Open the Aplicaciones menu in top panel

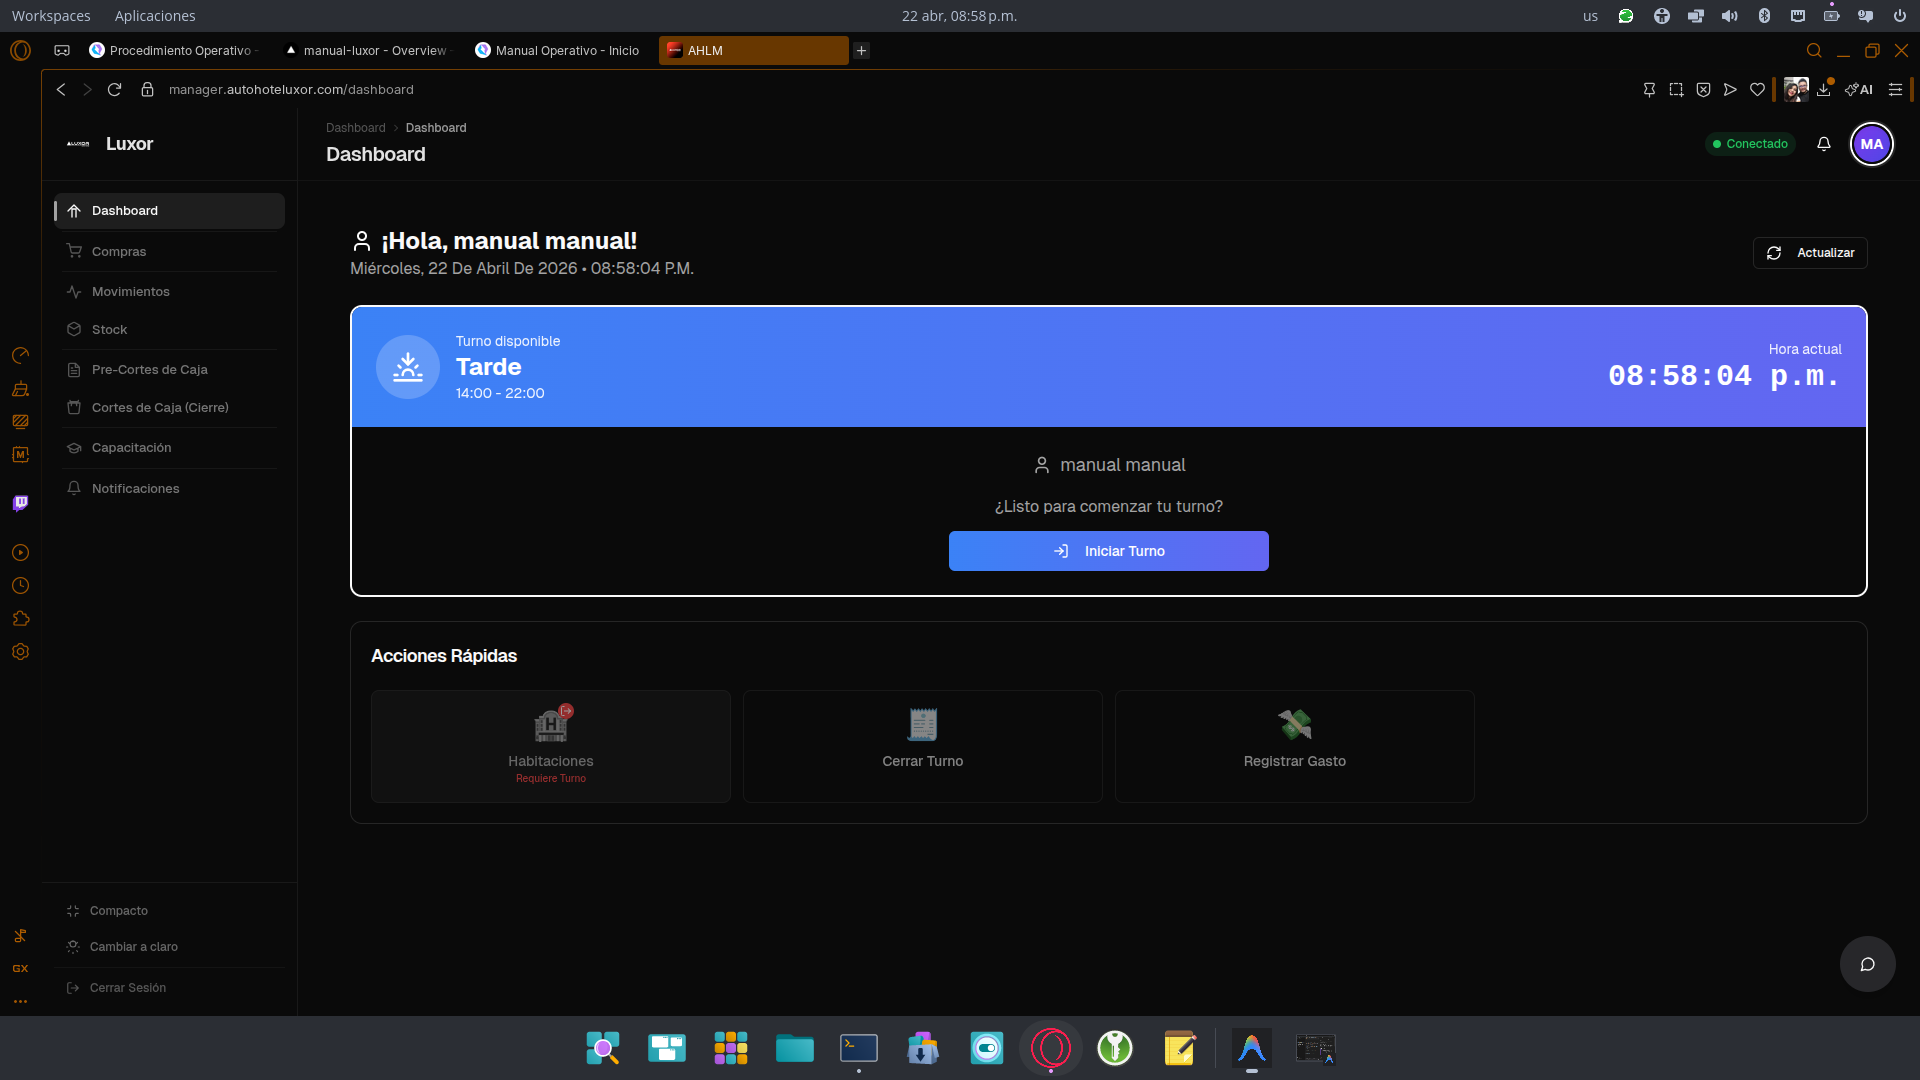pos(155,16)
